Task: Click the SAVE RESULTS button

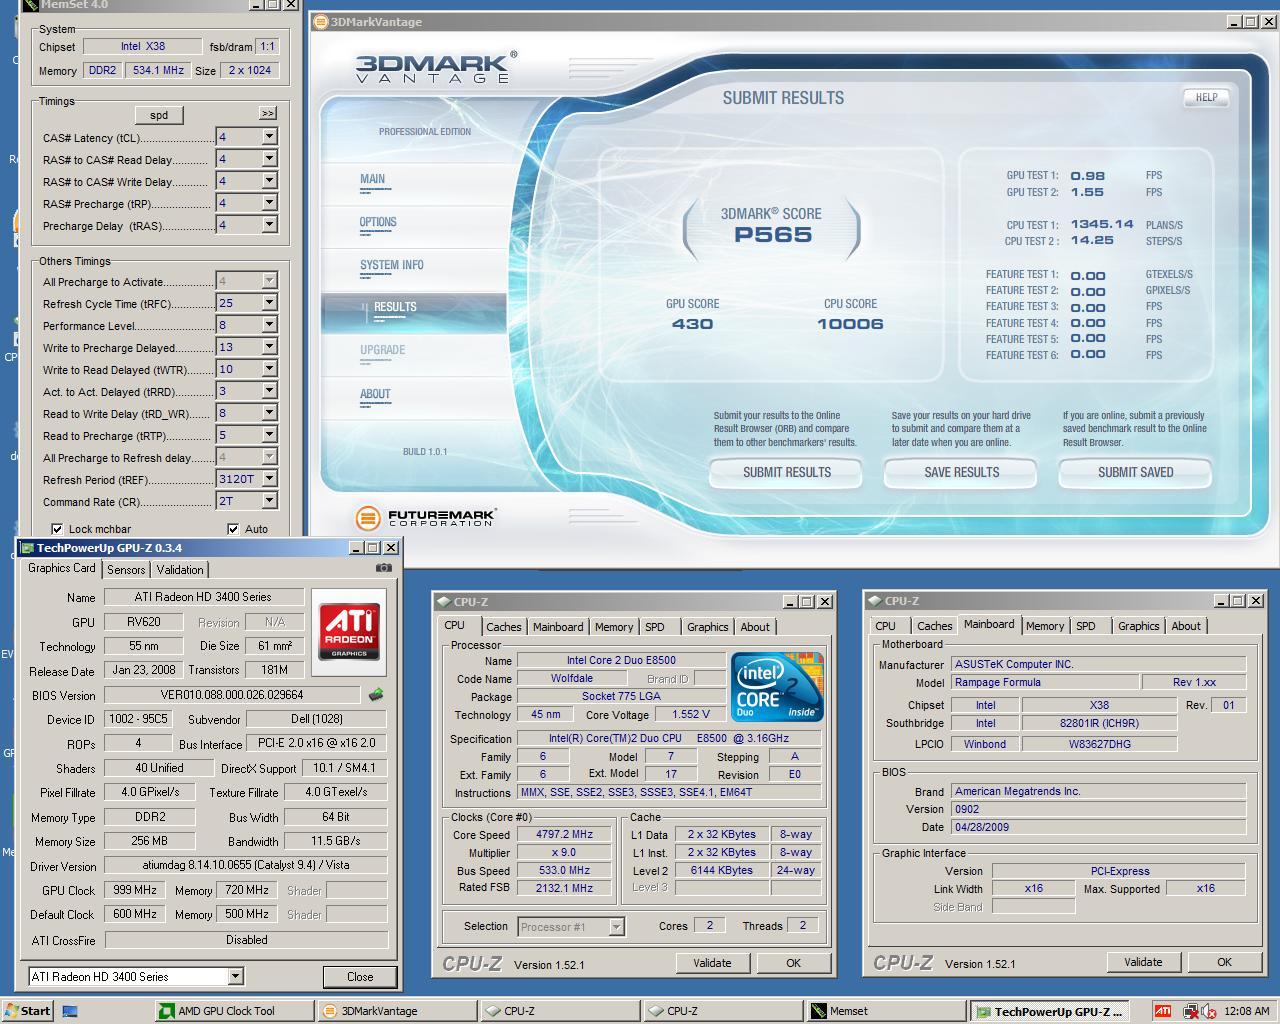Action: pos(961,472)
